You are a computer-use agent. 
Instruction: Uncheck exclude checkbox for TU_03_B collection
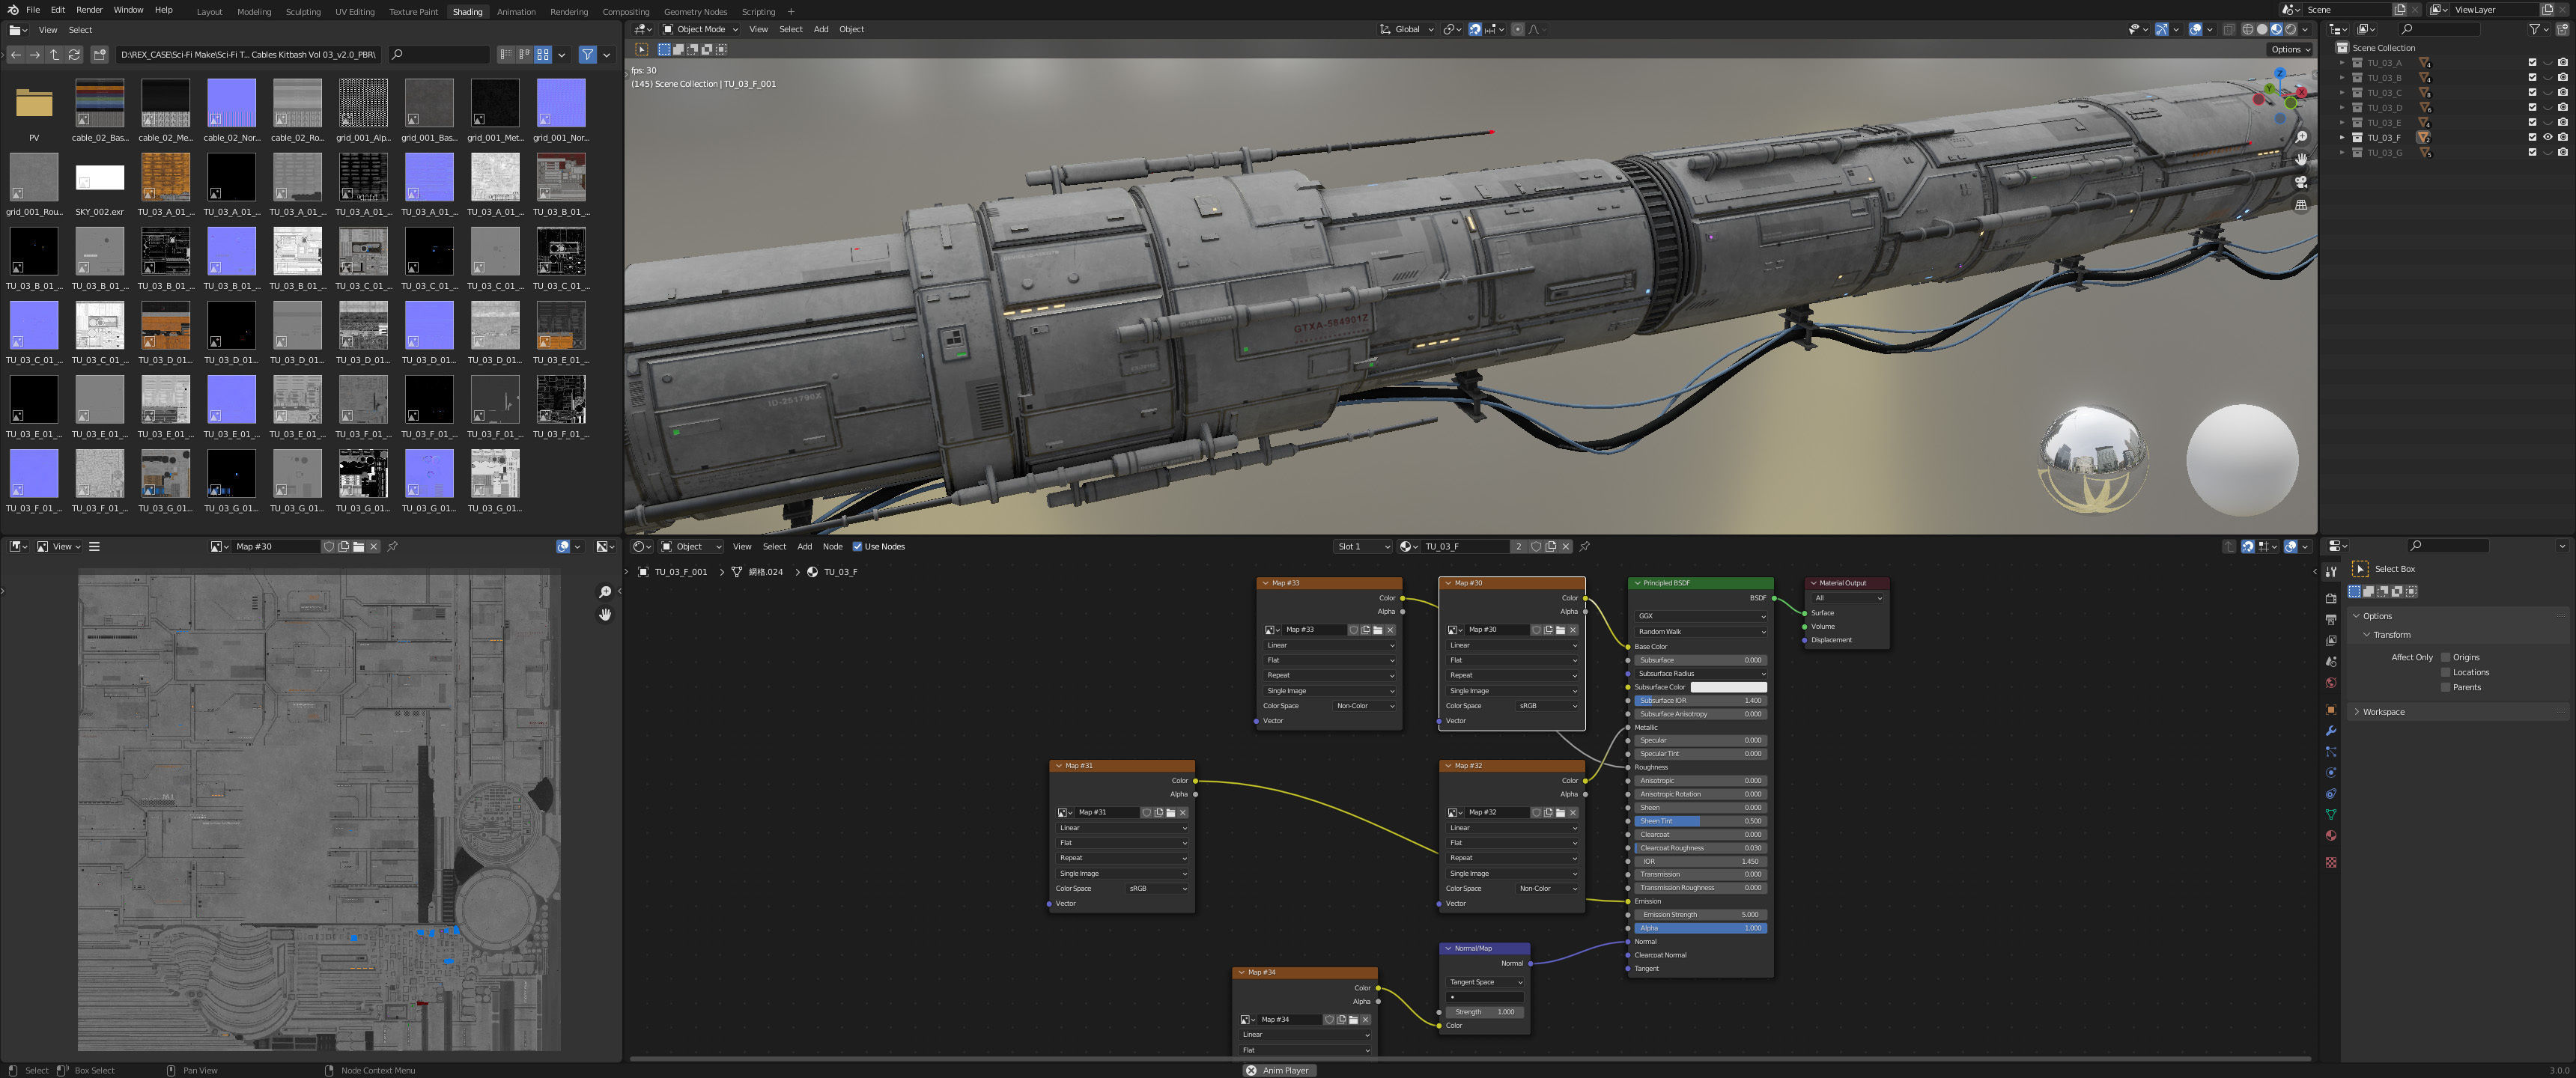click(2533, 77)
